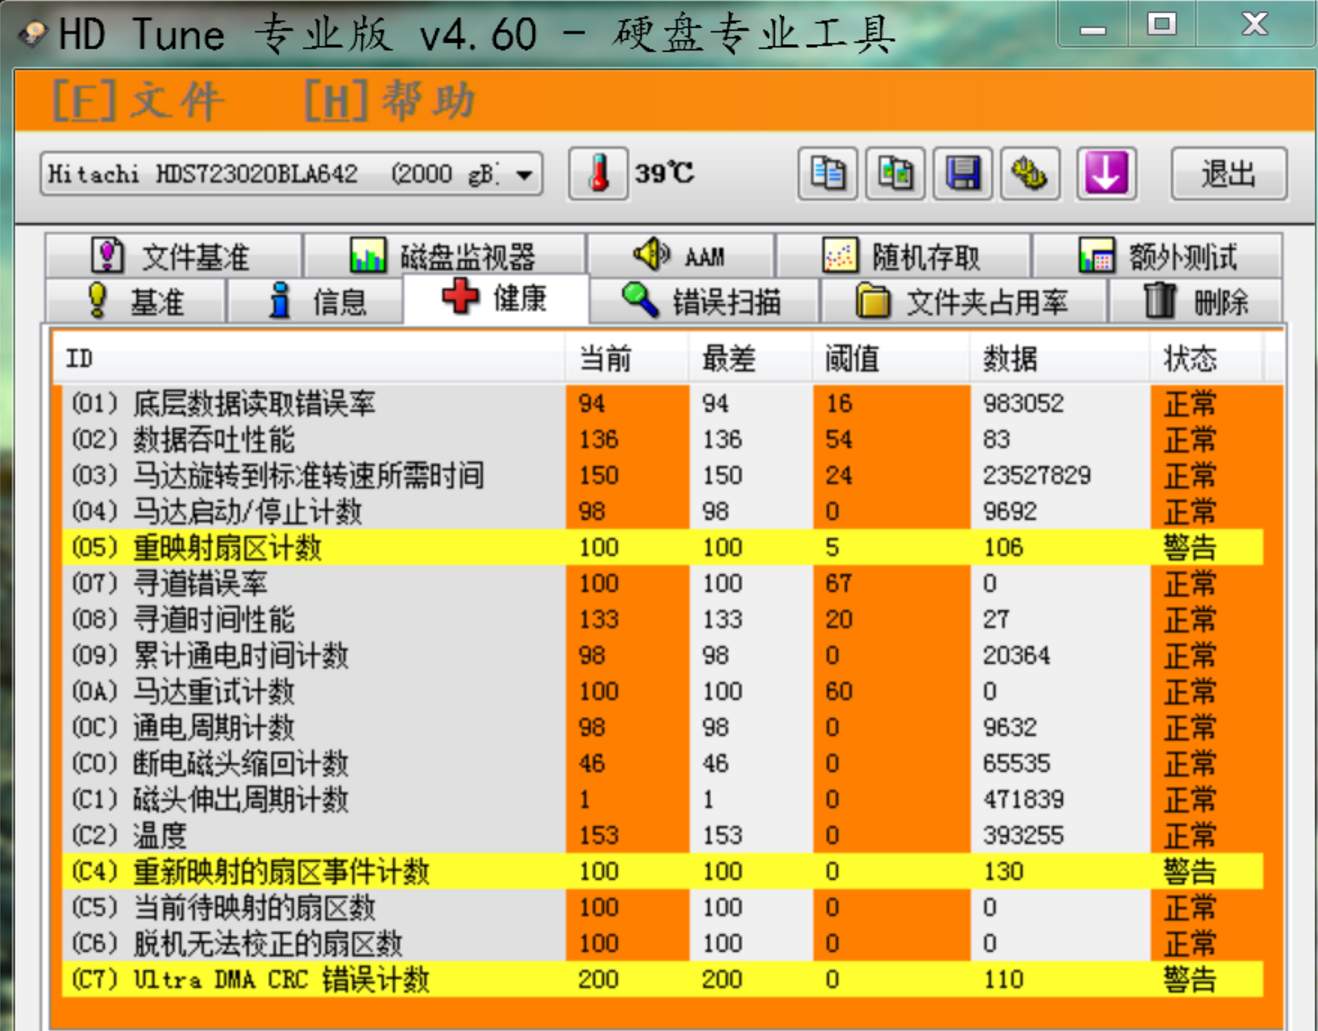
Task: Open the 帮助 menu
Action: [391, 101]
